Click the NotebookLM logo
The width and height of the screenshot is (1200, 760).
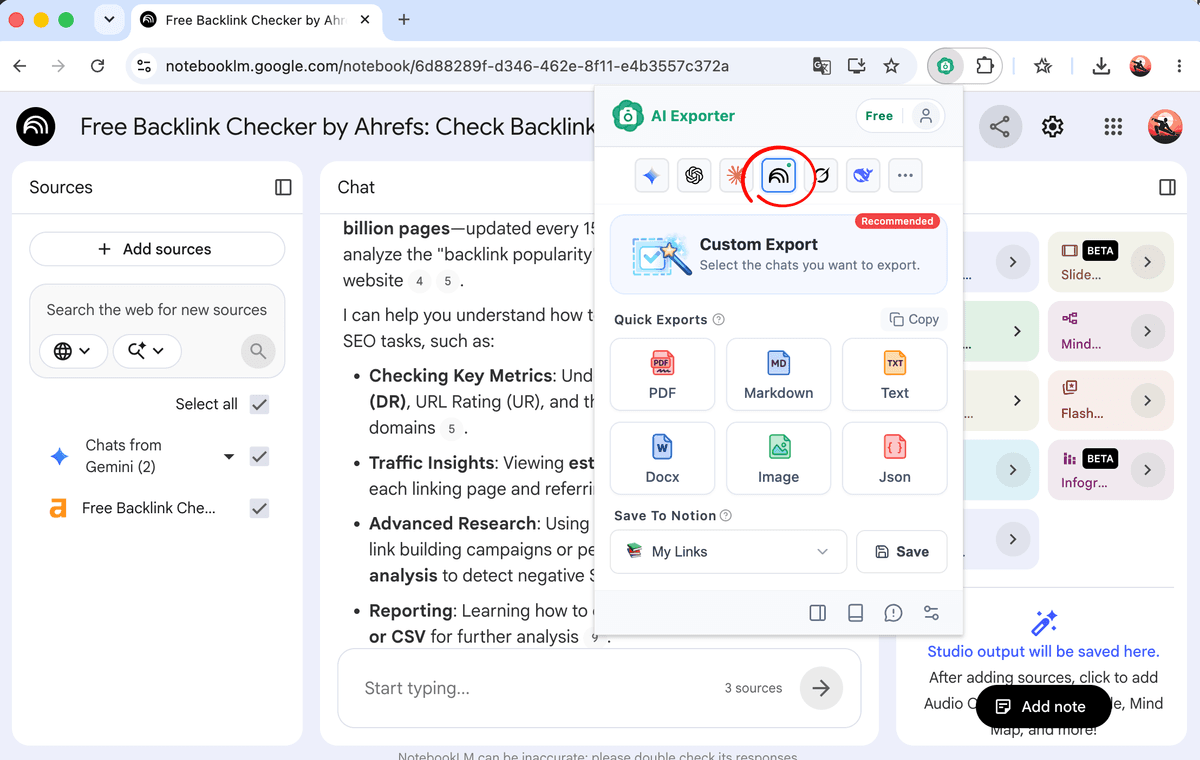pos(36,127)
